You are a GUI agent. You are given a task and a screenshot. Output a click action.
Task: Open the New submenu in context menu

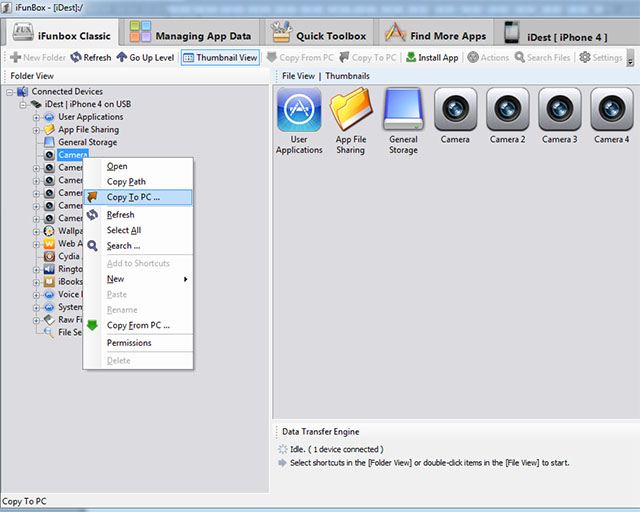pyautogui.click(x=116, y=279)
